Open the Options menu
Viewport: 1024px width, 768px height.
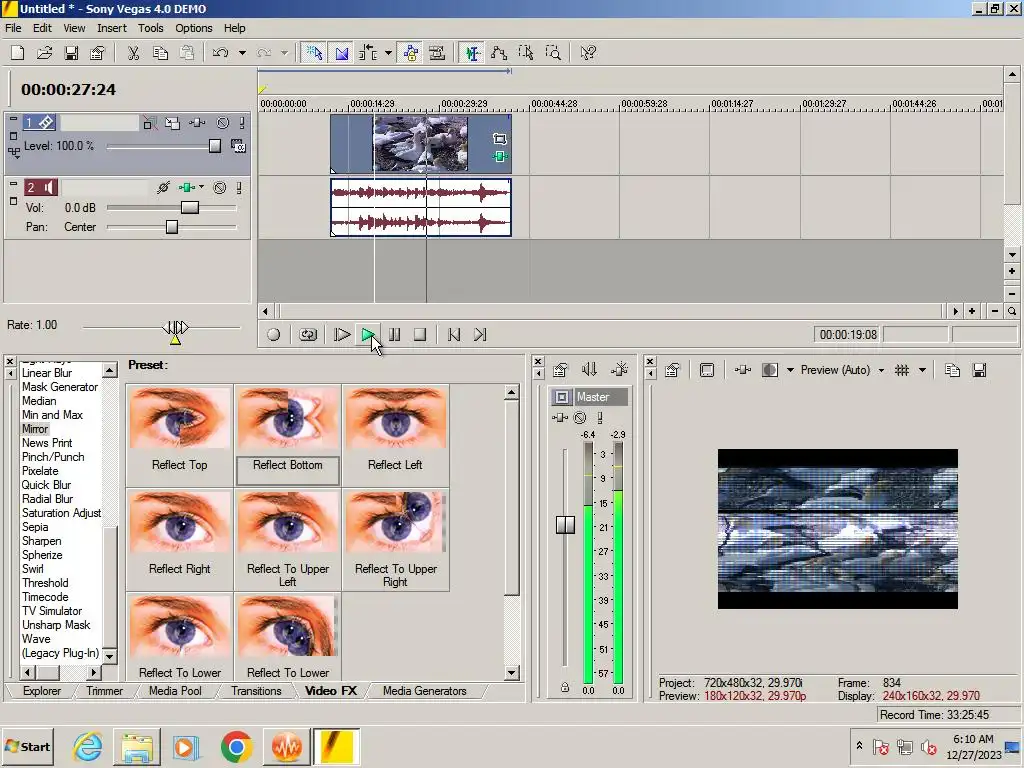click(193, 28)
